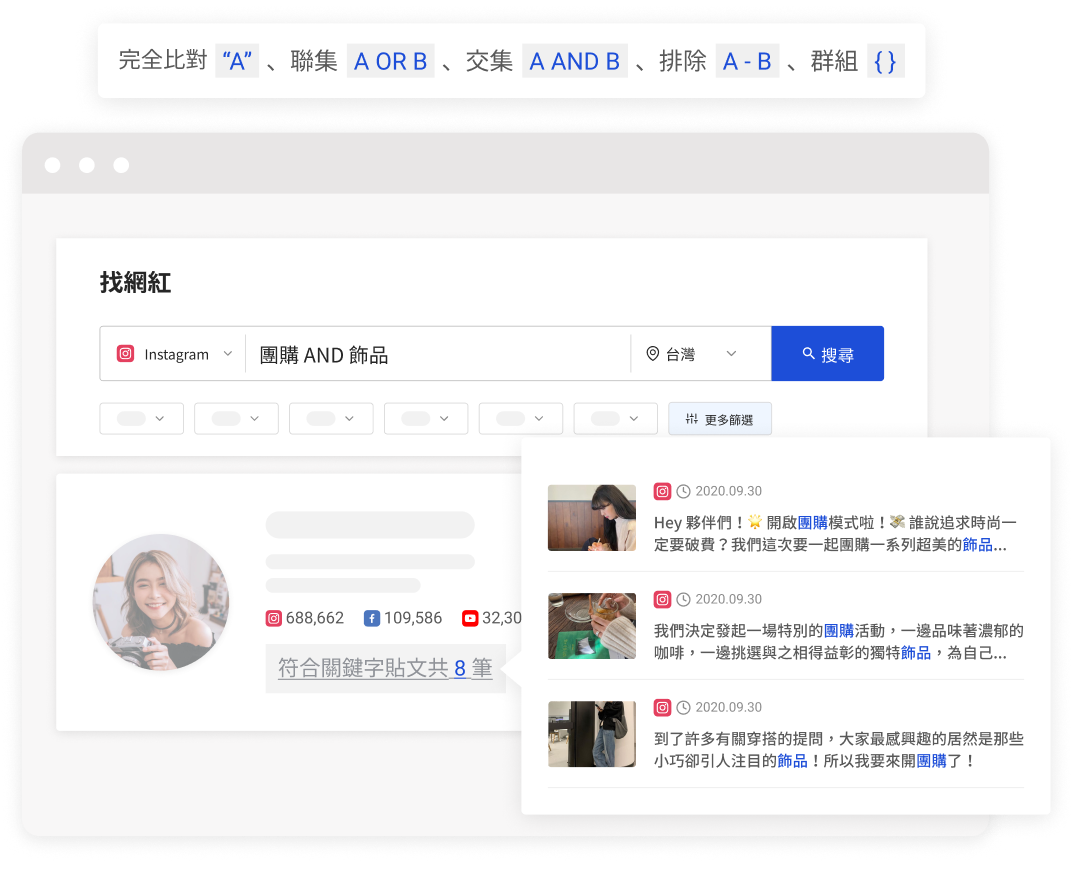Click the Instagram icon next to 688,662
Image resolution: width=1075 pixels, height=890 pixels.
tap(274, 618)
